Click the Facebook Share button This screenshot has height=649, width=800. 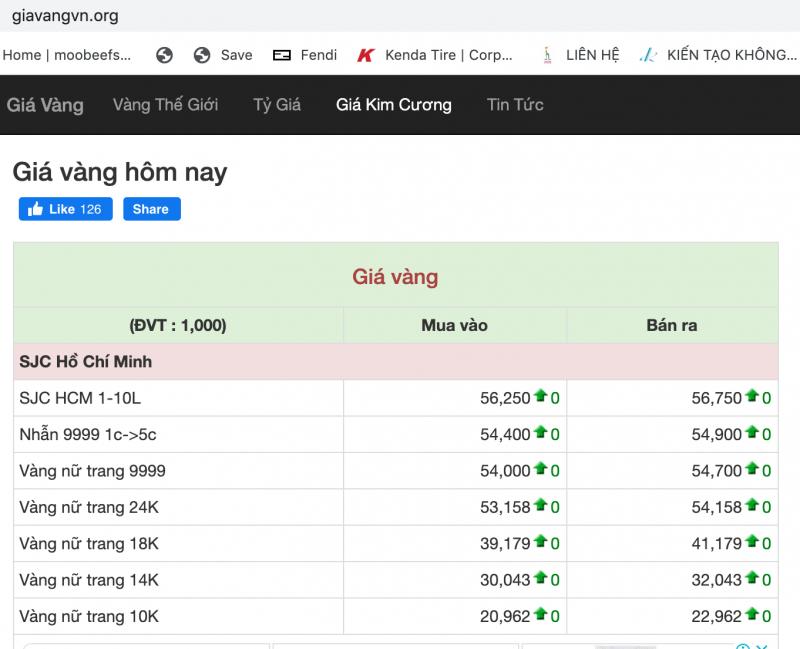click(152, 209)
